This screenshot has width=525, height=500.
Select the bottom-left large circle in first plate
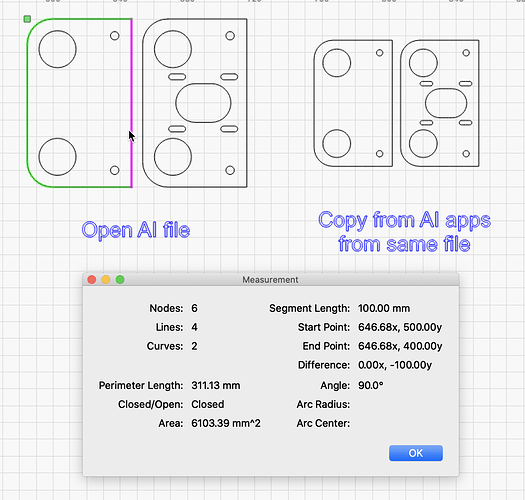[58, 157]
